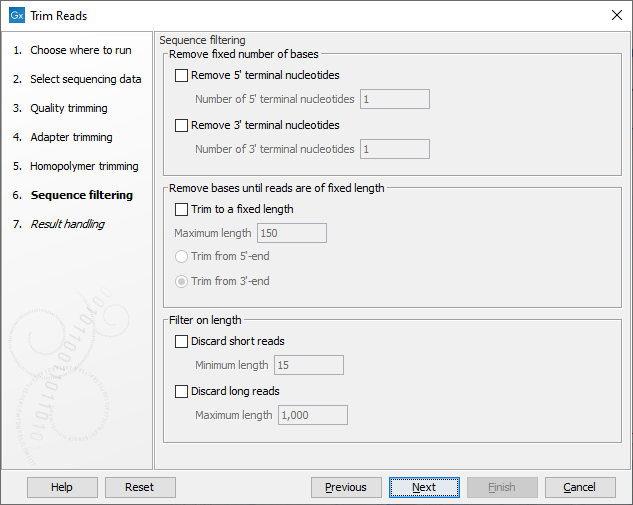Go back with the Previous button

pos(346,487)
